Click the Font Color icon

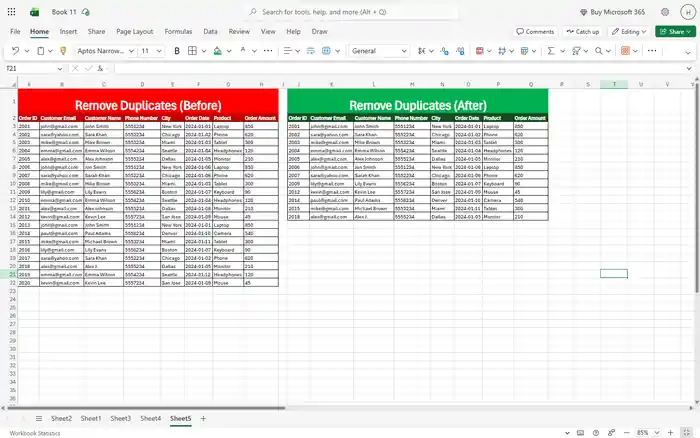[243, 50]
